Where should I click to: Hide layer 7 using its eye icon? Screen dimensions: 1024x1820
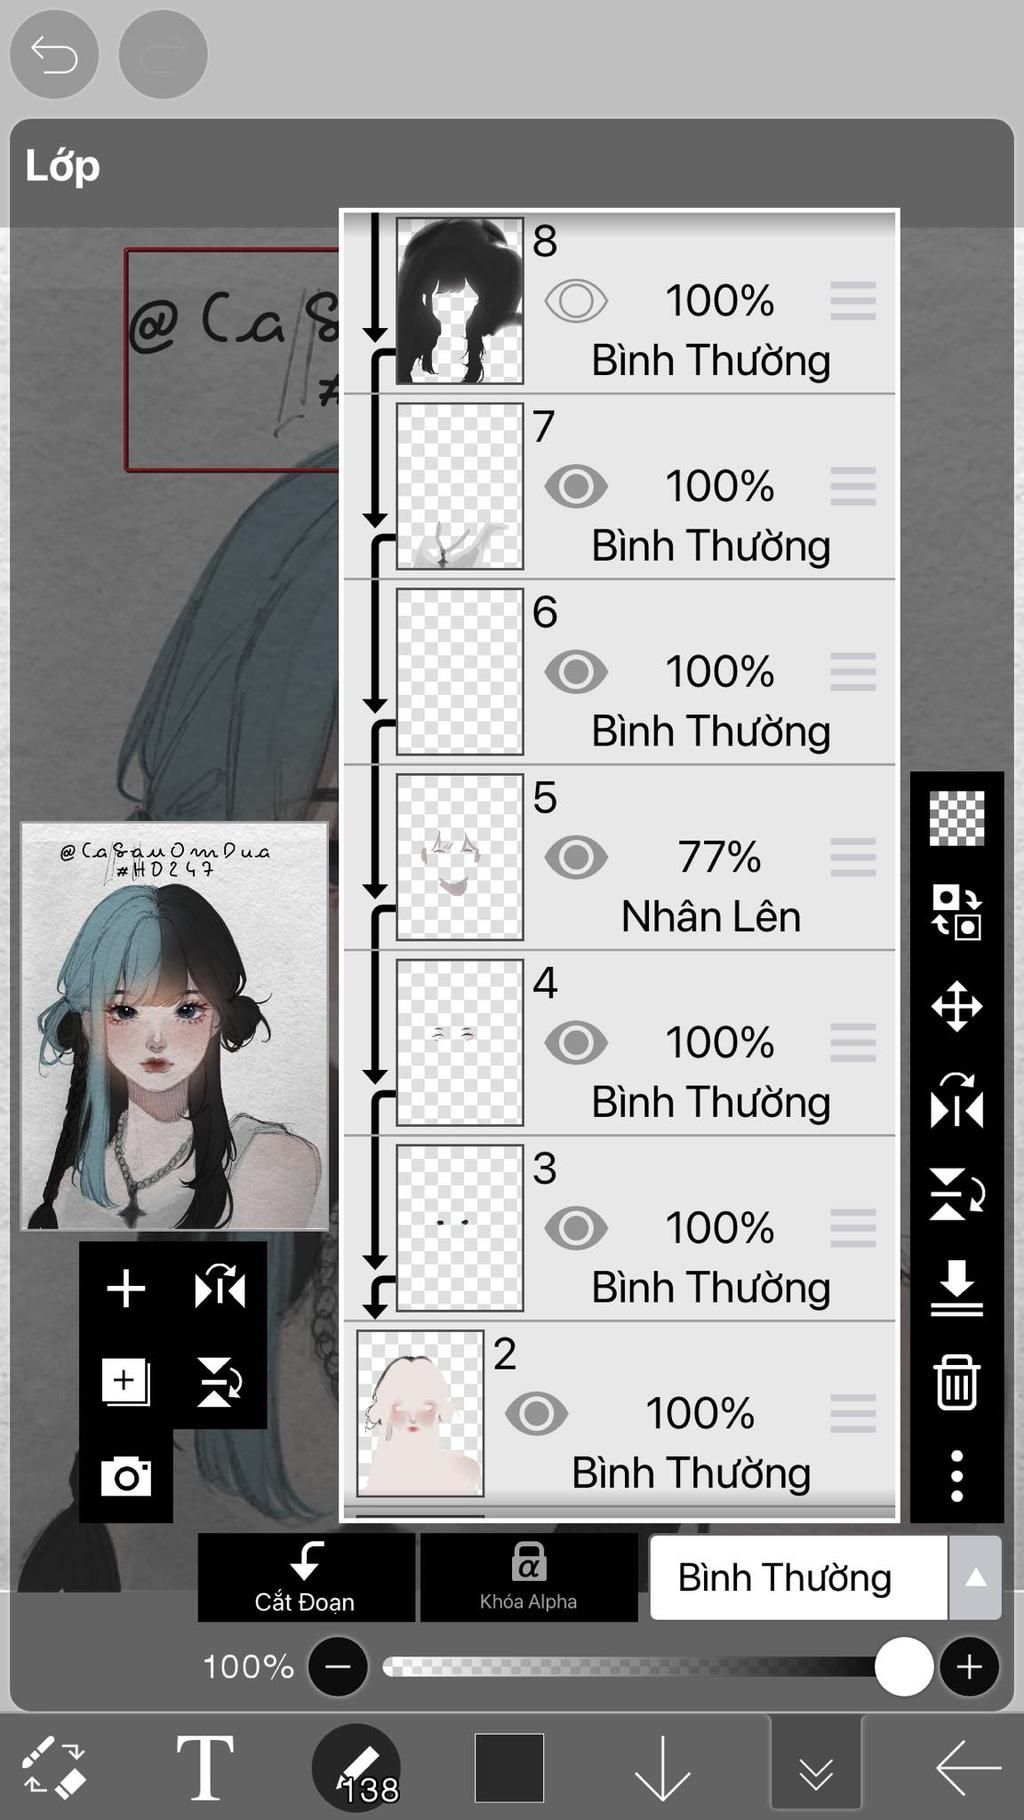pyautogui.click(x=576, y=487)
